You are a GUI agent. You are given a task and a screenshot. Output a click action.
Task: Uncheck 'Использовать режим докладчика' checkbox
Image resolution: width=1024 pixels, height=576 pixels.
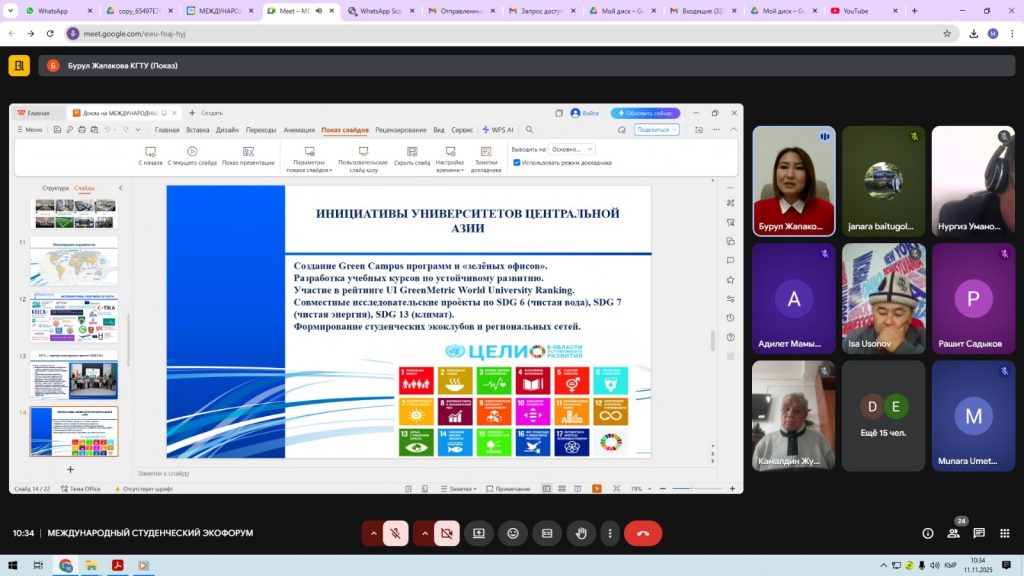pyautogui.click(x=516, y=162)
